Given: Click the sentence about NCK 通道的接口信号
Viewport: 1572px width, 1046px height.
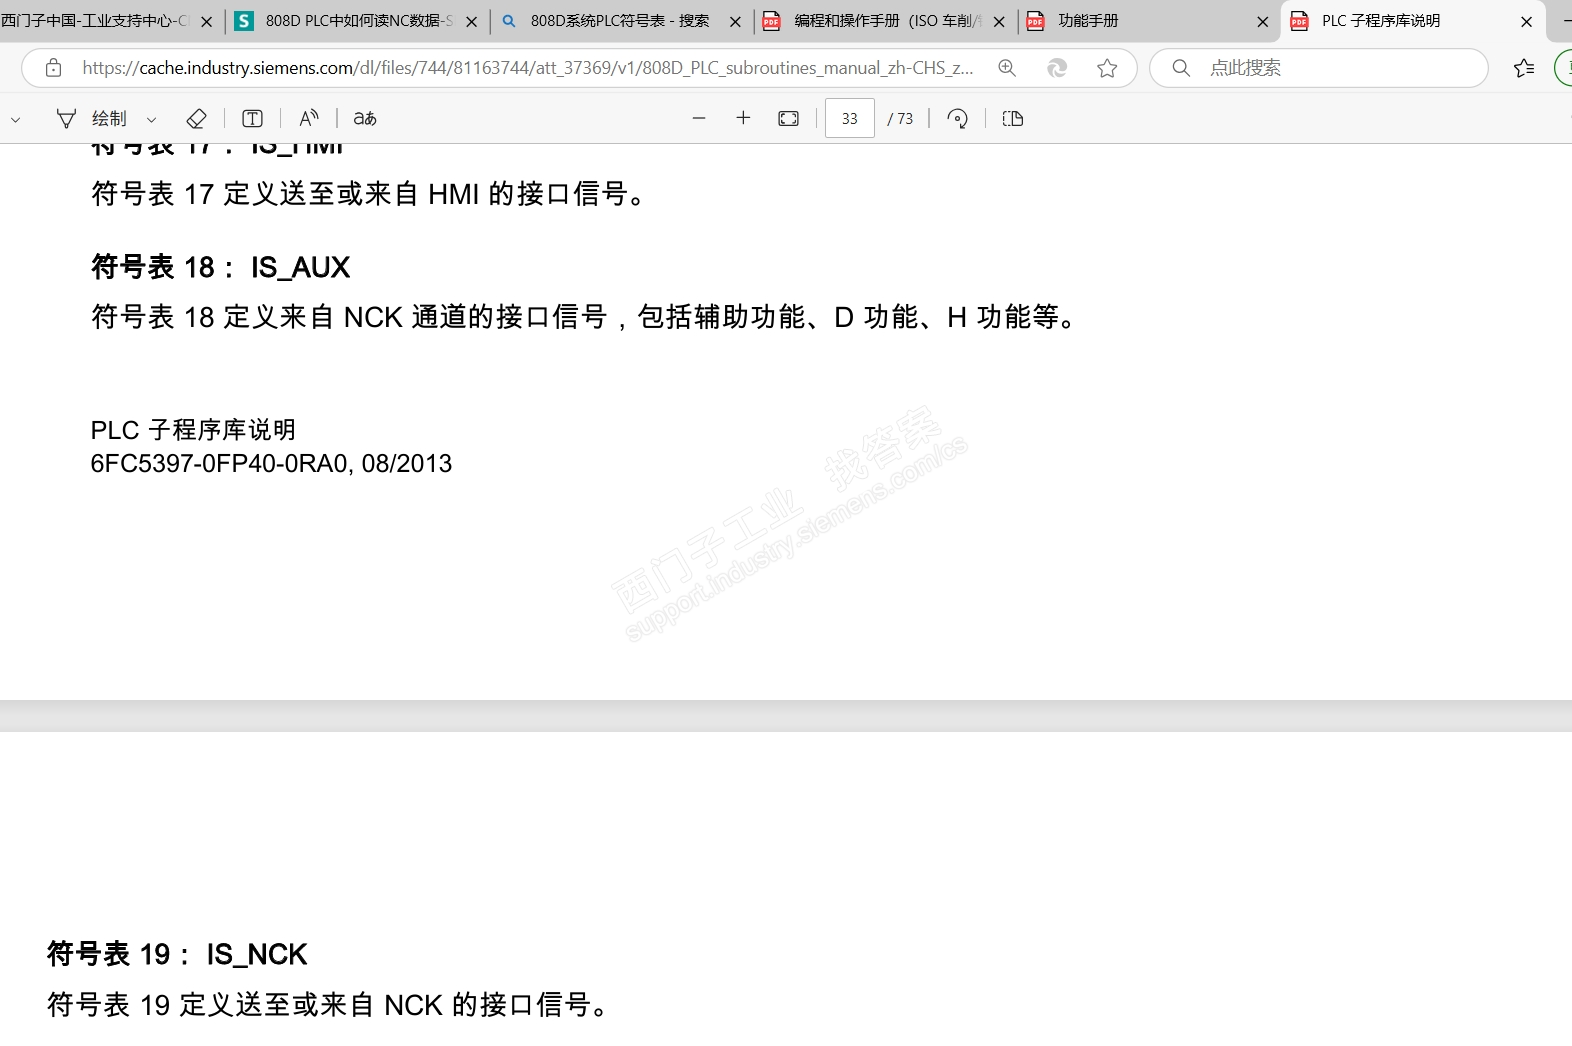Looking at the screenshot, I should point(585,317).
